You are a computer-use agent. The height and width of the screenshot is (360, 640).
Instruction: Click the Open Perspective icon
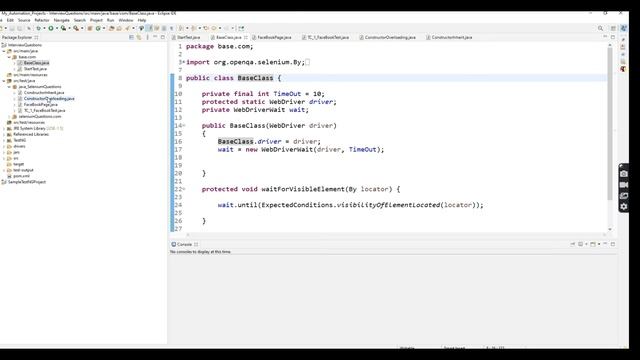[613, 28]
